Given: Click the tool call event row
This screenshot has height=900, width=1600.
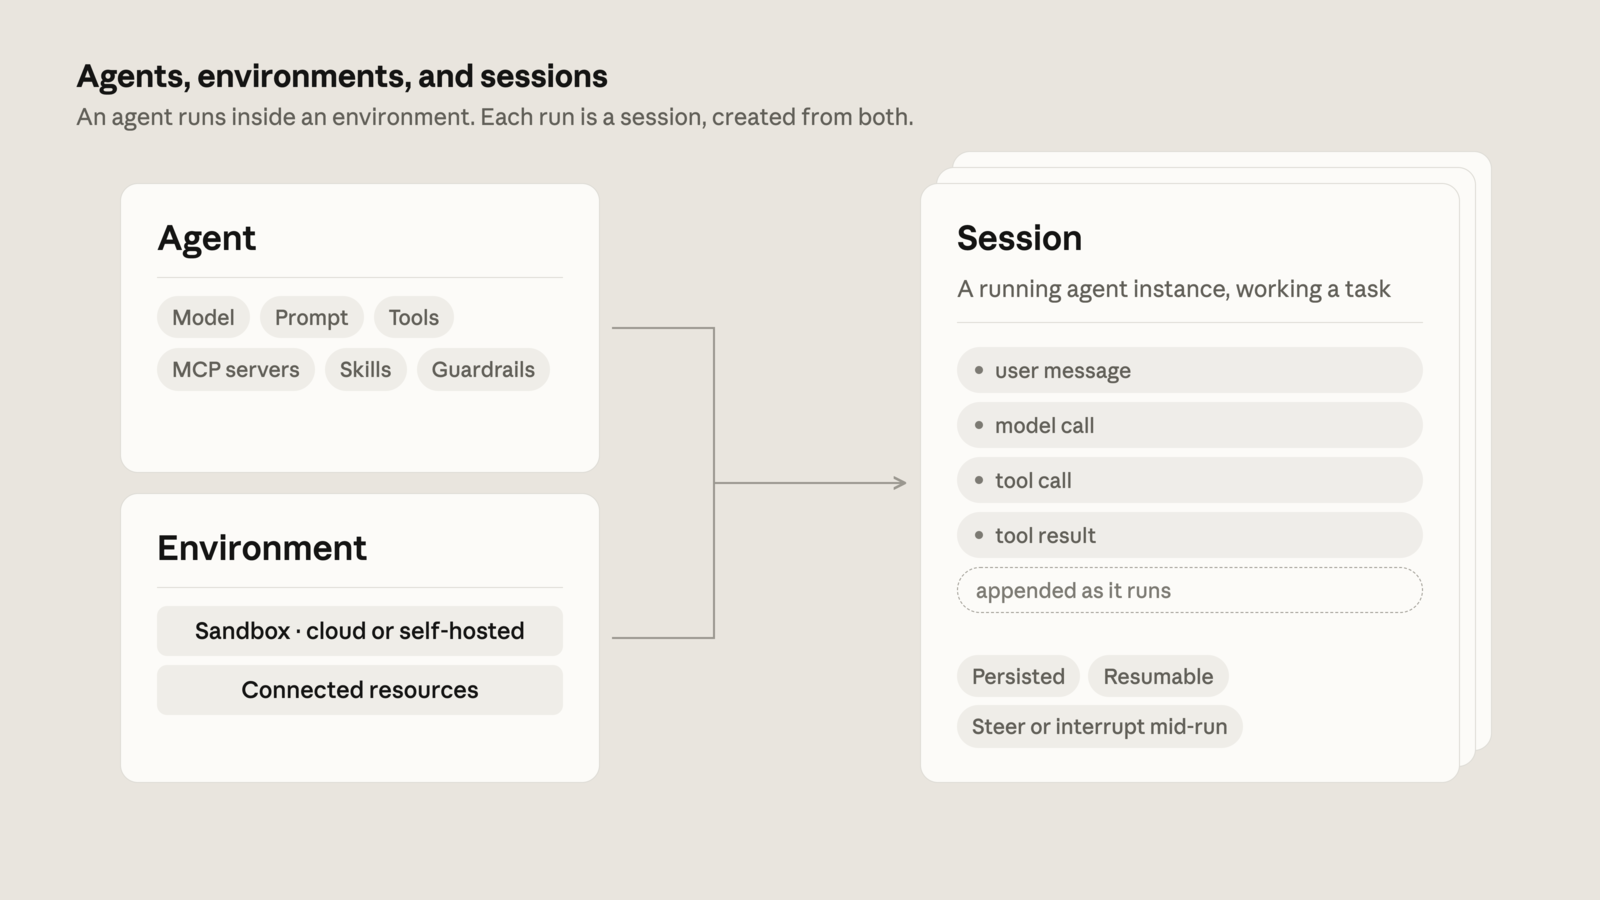Looking at the screenshot, I should tap(1190, 480).
